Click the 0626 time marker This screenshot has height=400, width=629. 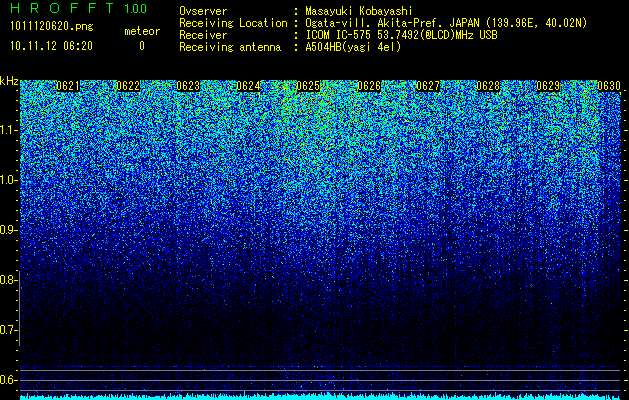click(x=369, y=85)
